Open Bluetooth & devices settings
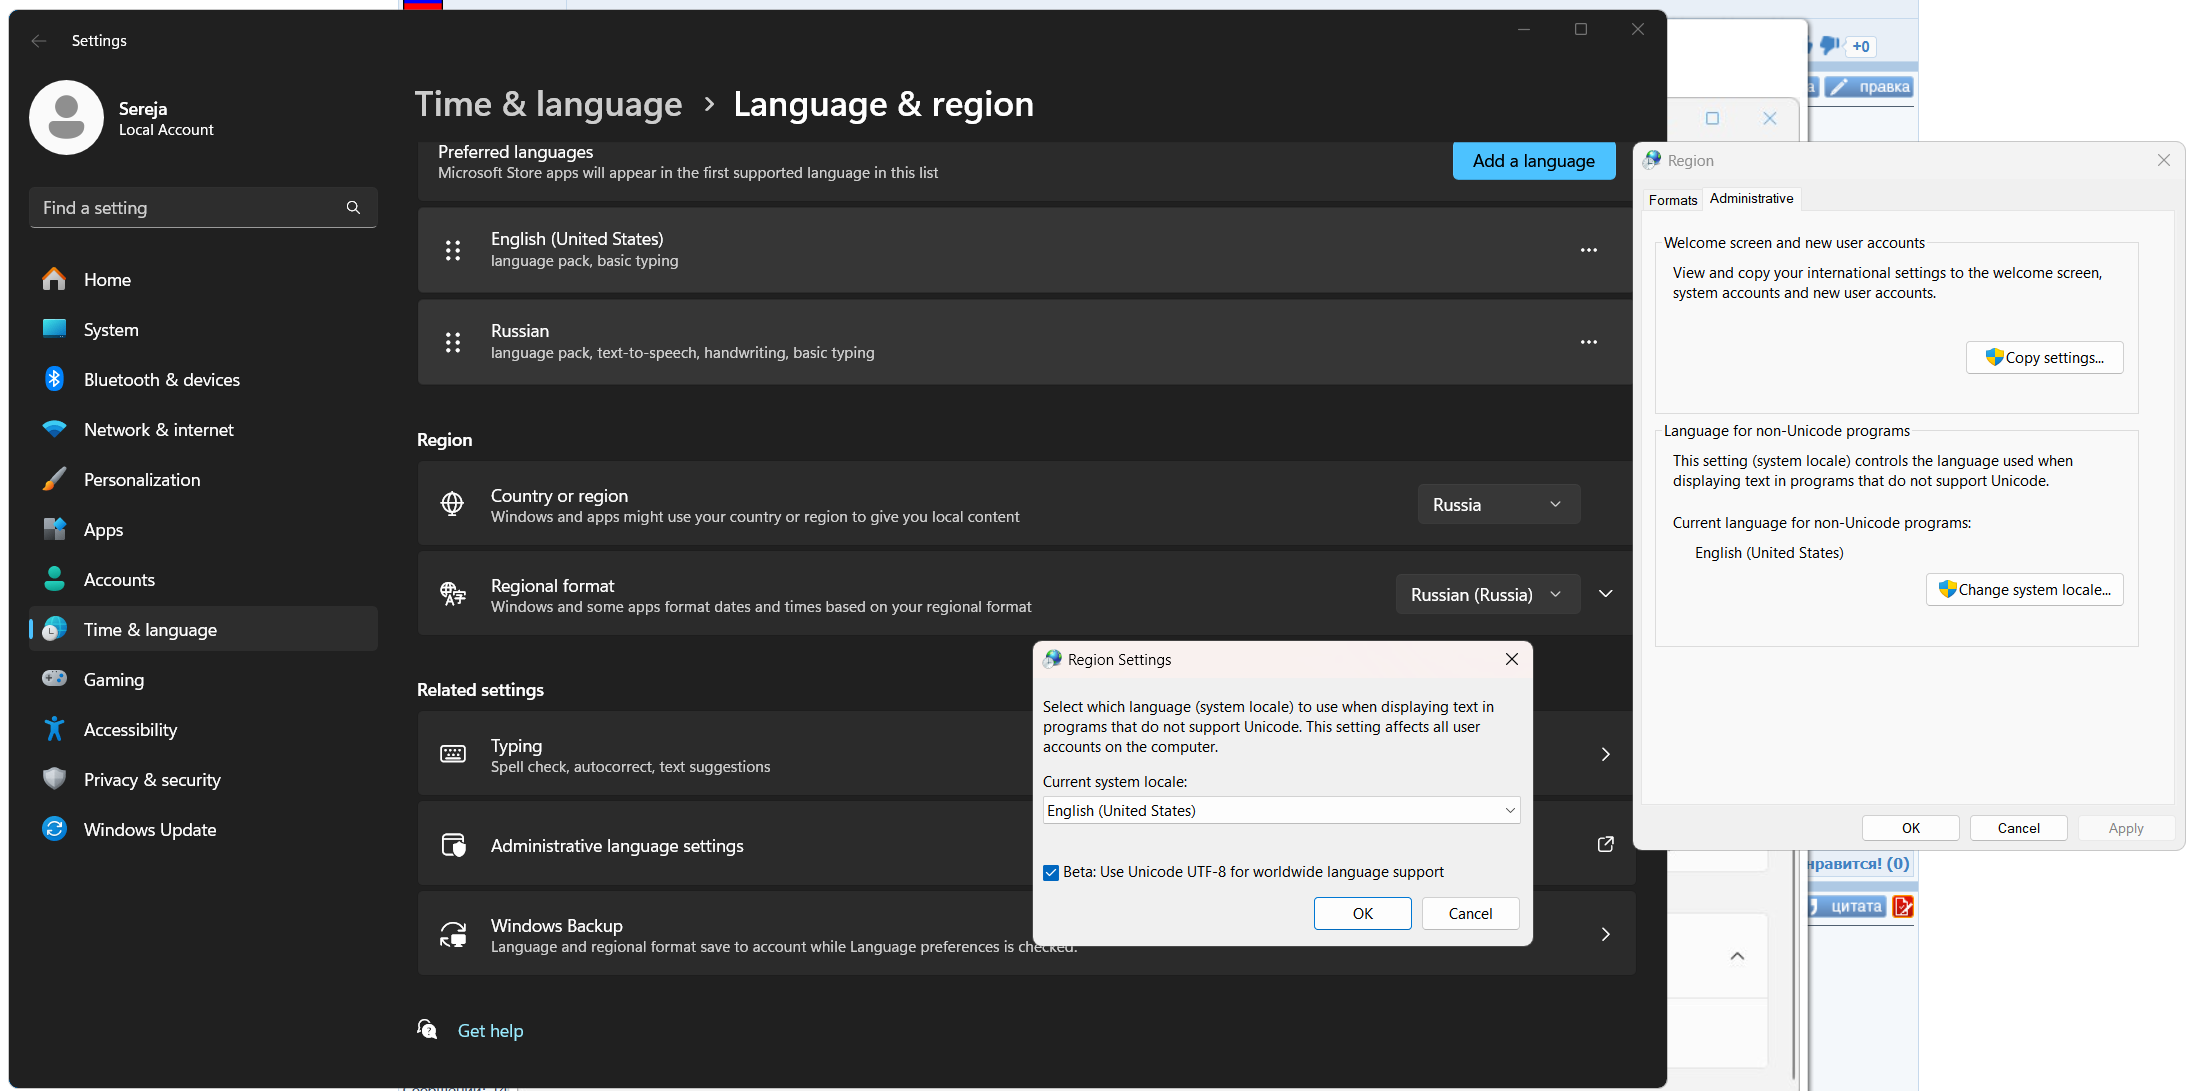2191x1091 pixels. point(203,380)
